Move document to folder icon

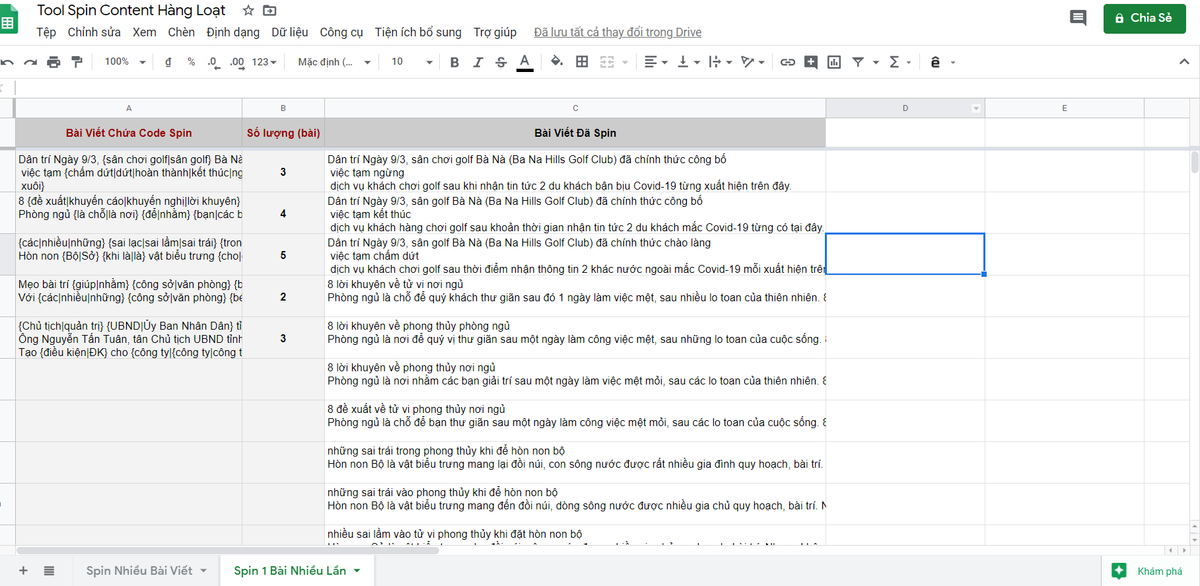point(269,10)
